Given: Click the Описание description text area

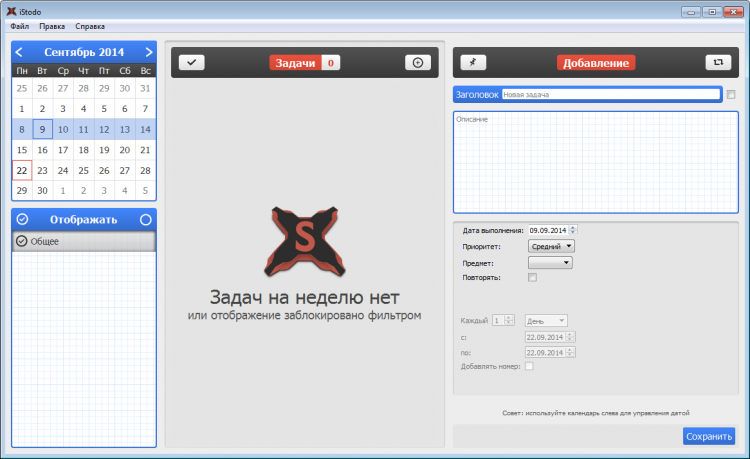Looking at the screenshot, I should click(x=596, y=162).
